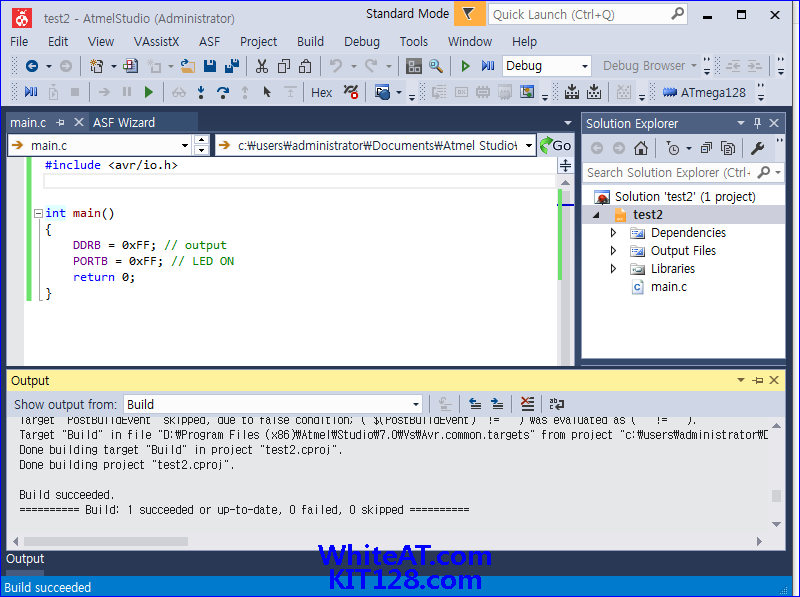Close the main.c editor tab
The image size is (800, 597).
(79, 122)
